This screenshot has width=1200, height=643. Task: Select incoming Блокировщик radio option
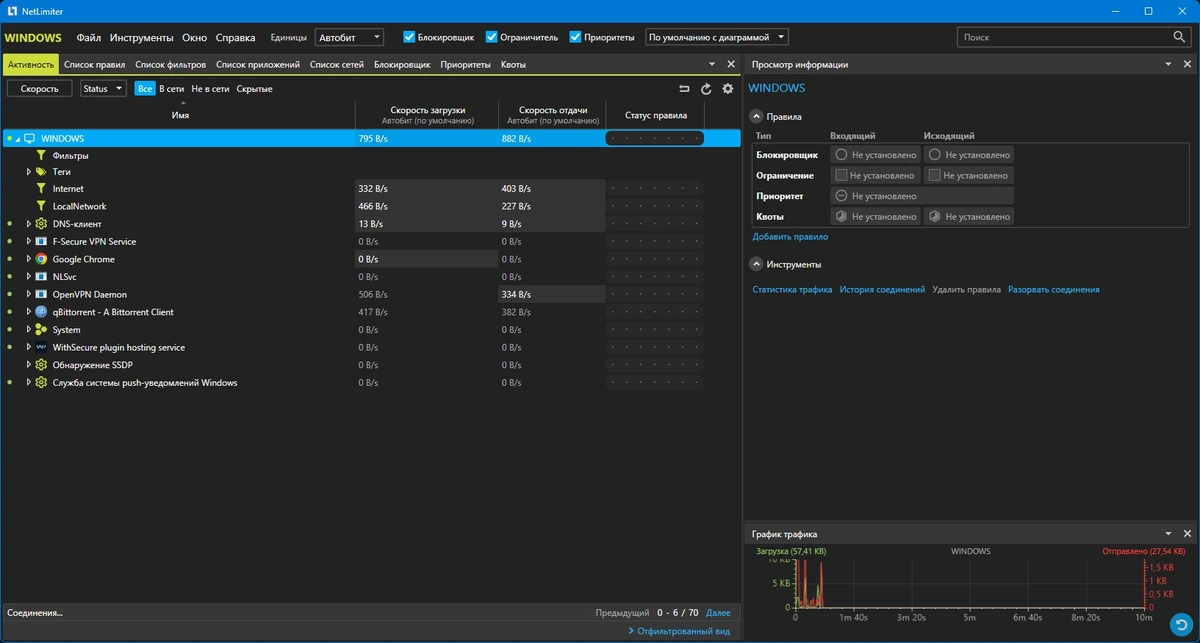pos(841,155)
